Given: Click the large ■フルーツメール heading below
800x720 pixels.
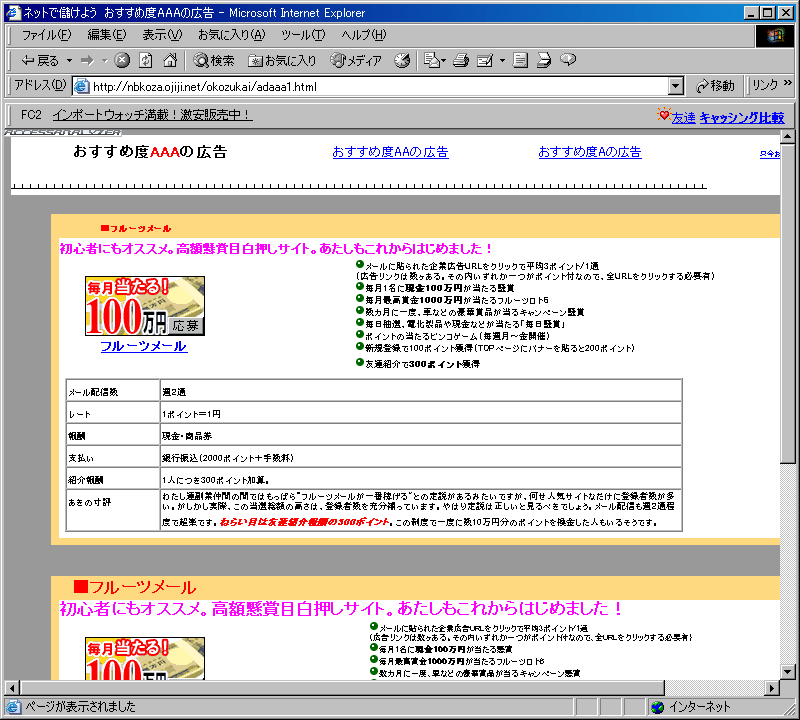Looking at the screenshot, I should click(135, 587).
